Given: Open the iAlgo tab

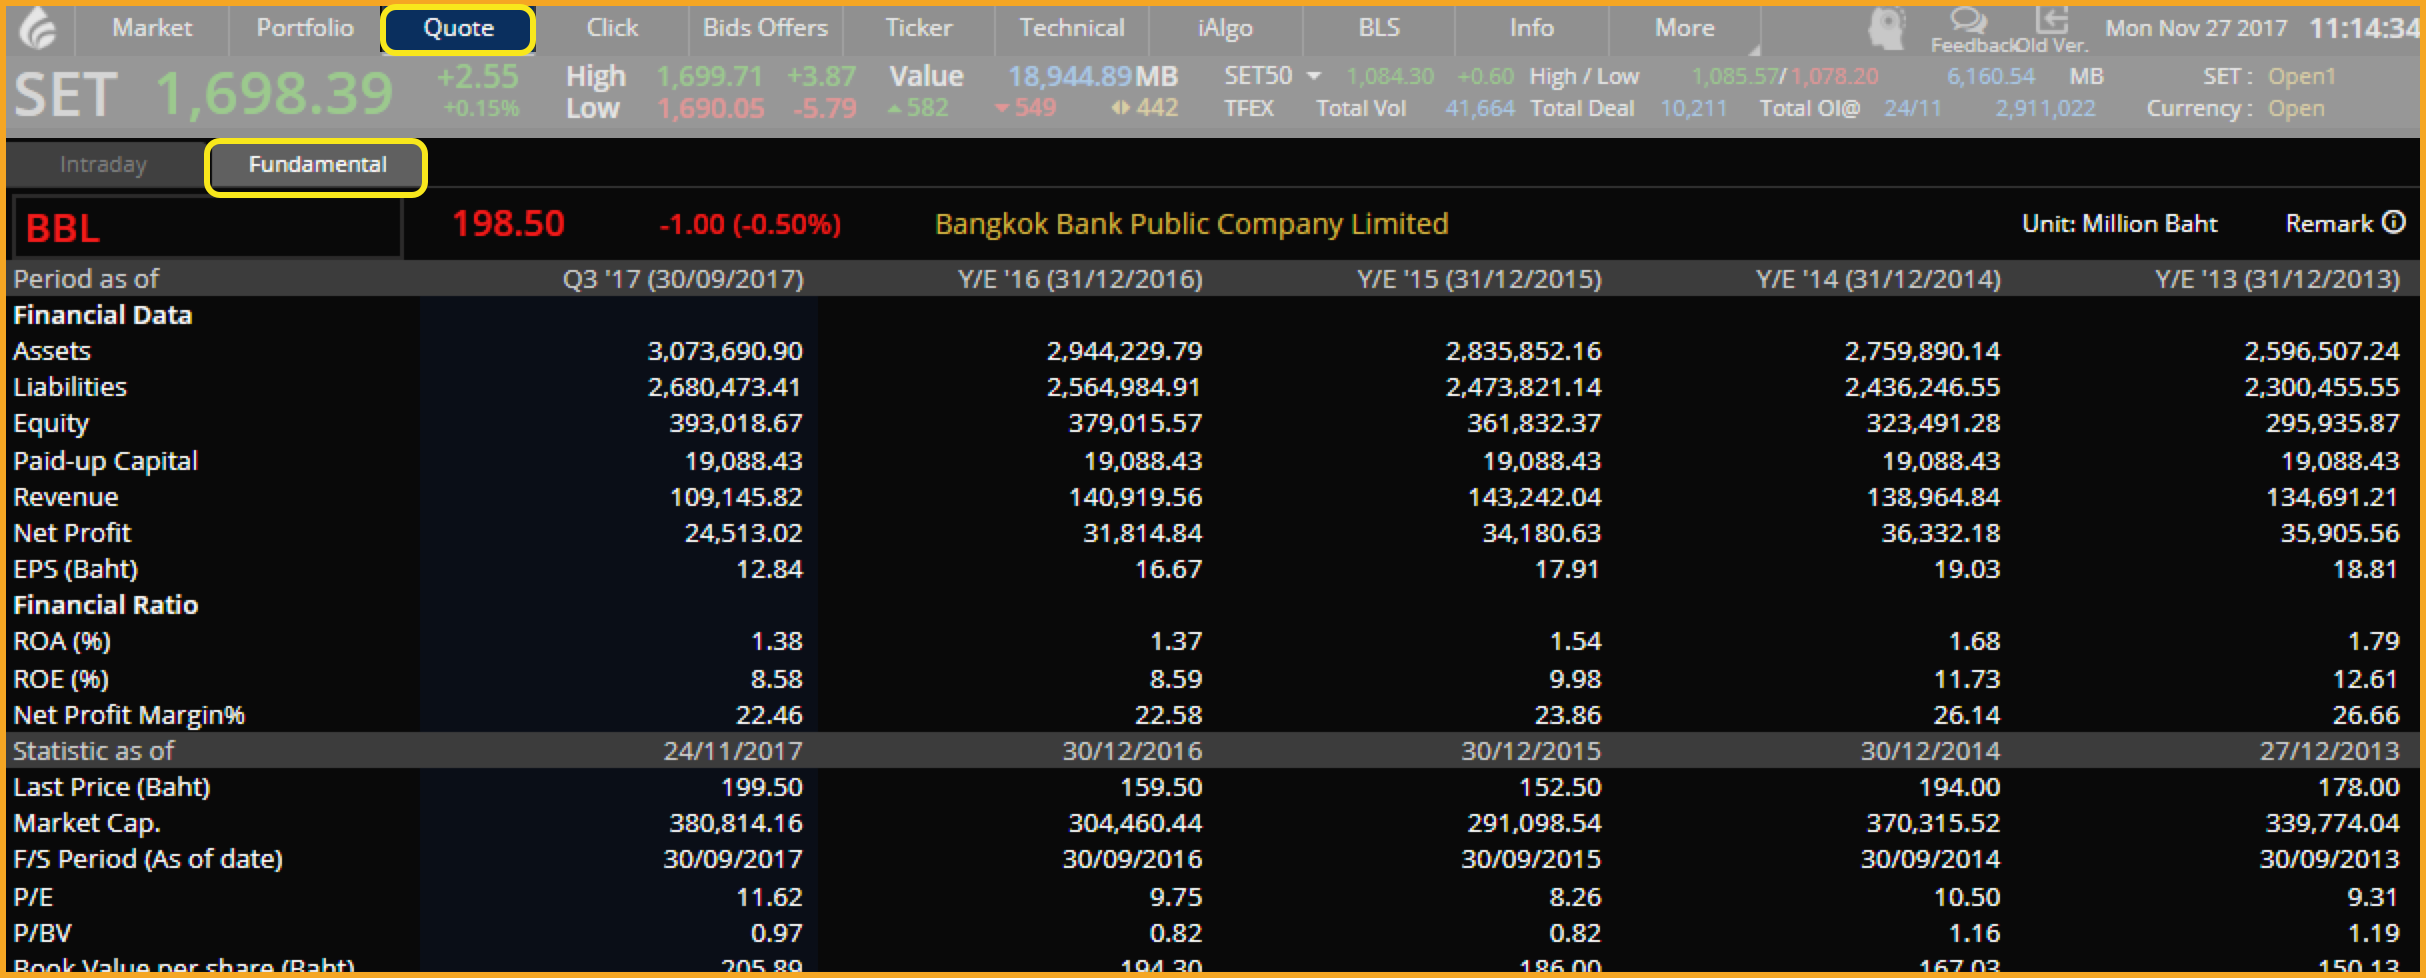Looking at the screenshot, I should tap(1225, 28).
